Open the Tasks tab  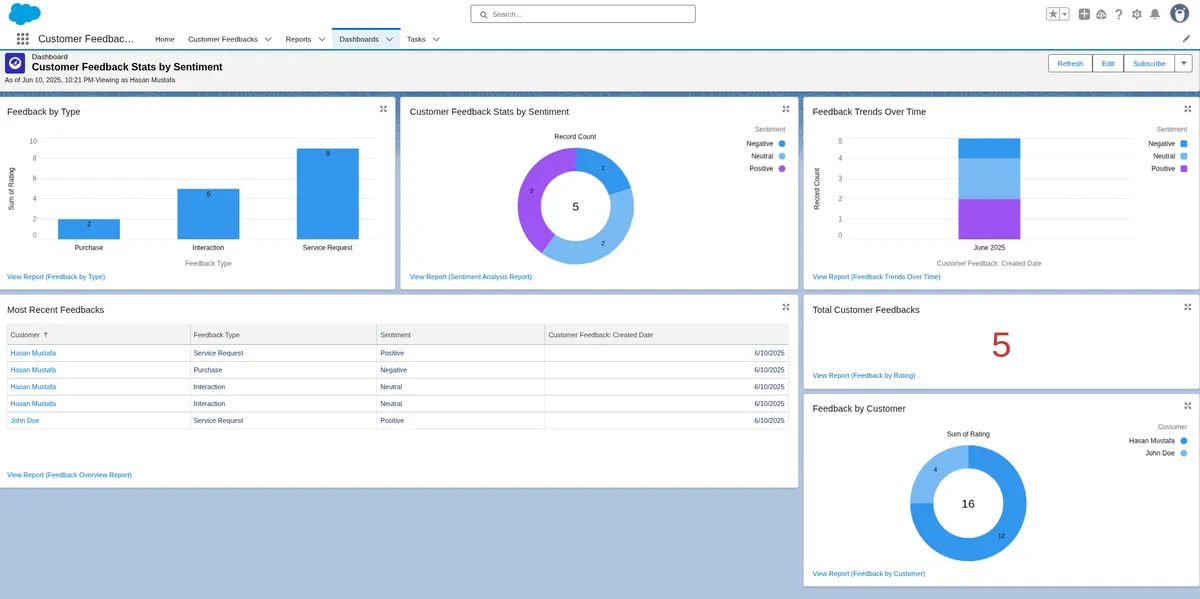click(416, 39)
